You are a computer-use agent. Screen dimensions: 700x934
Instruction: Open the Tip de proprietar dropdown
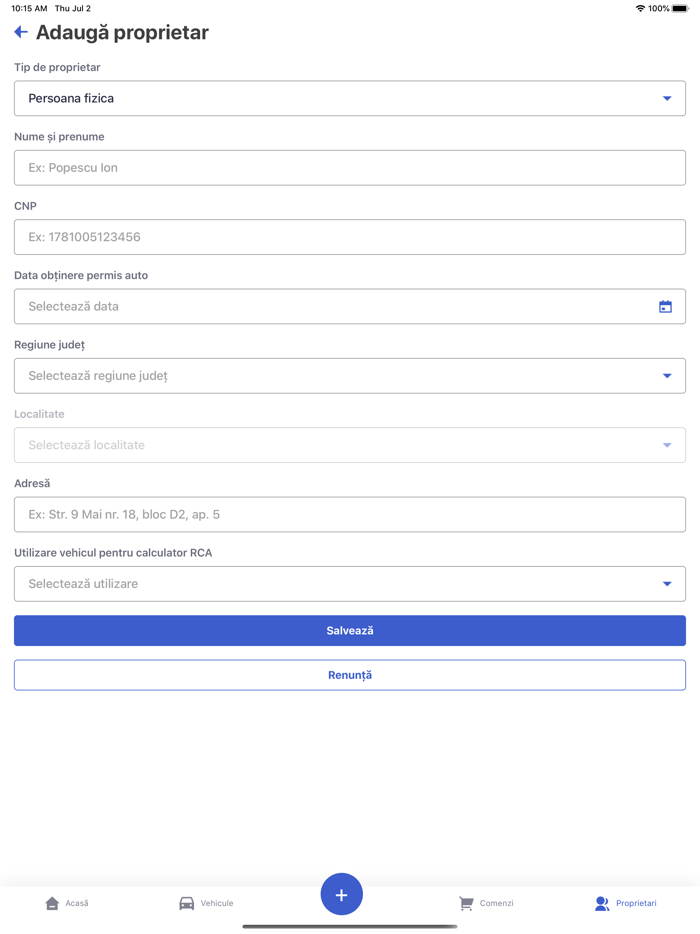(x=350, y=98)
